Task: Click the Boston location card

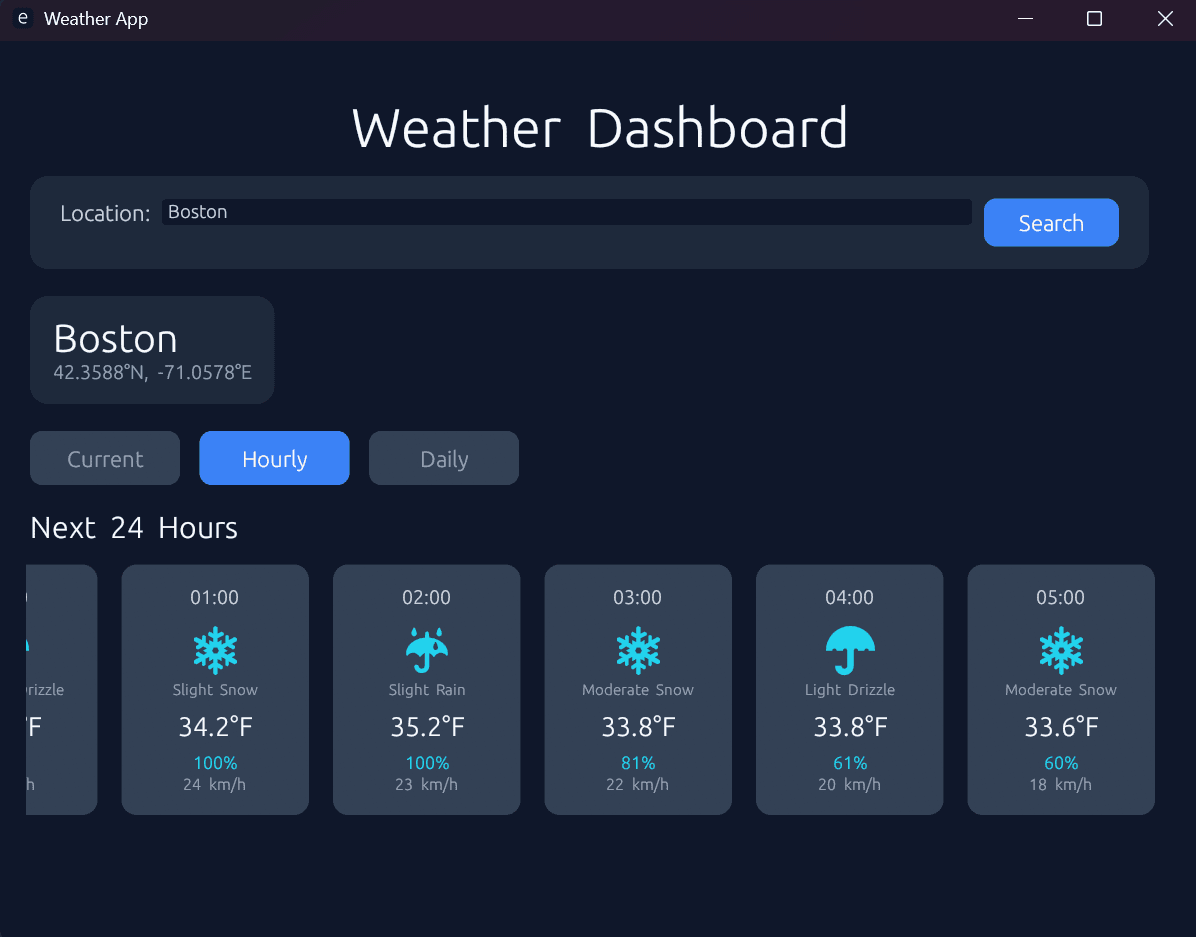Action: coord(152,350)
